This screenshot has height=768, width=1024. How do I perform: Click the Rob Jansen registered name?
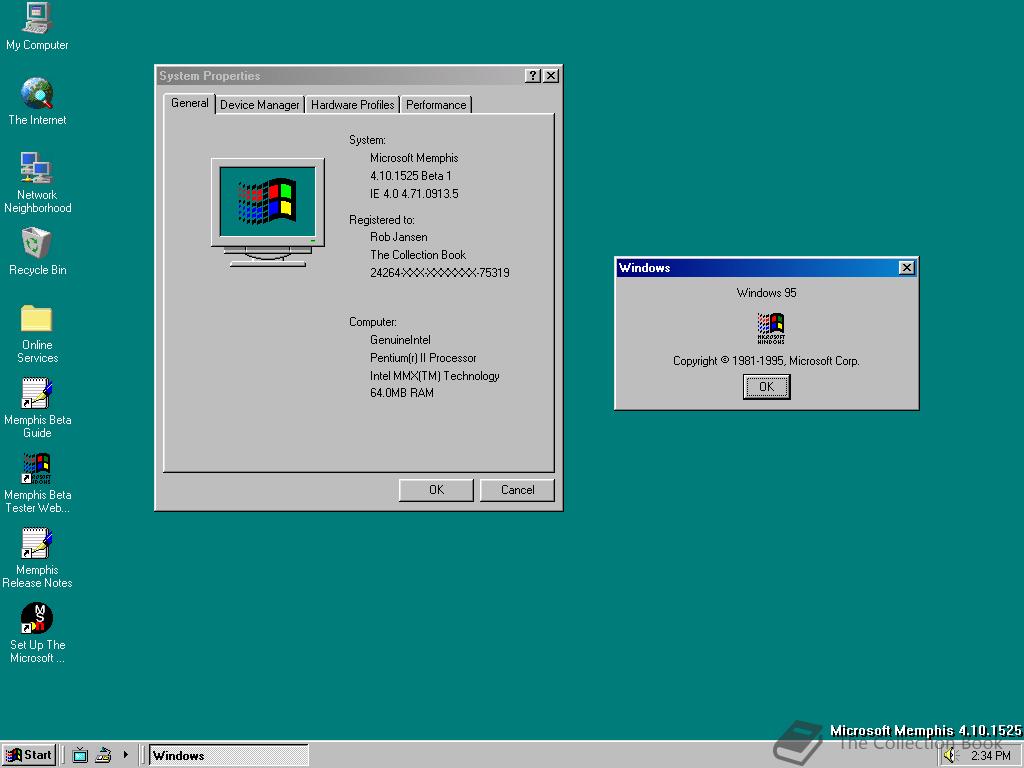(398, 237)
